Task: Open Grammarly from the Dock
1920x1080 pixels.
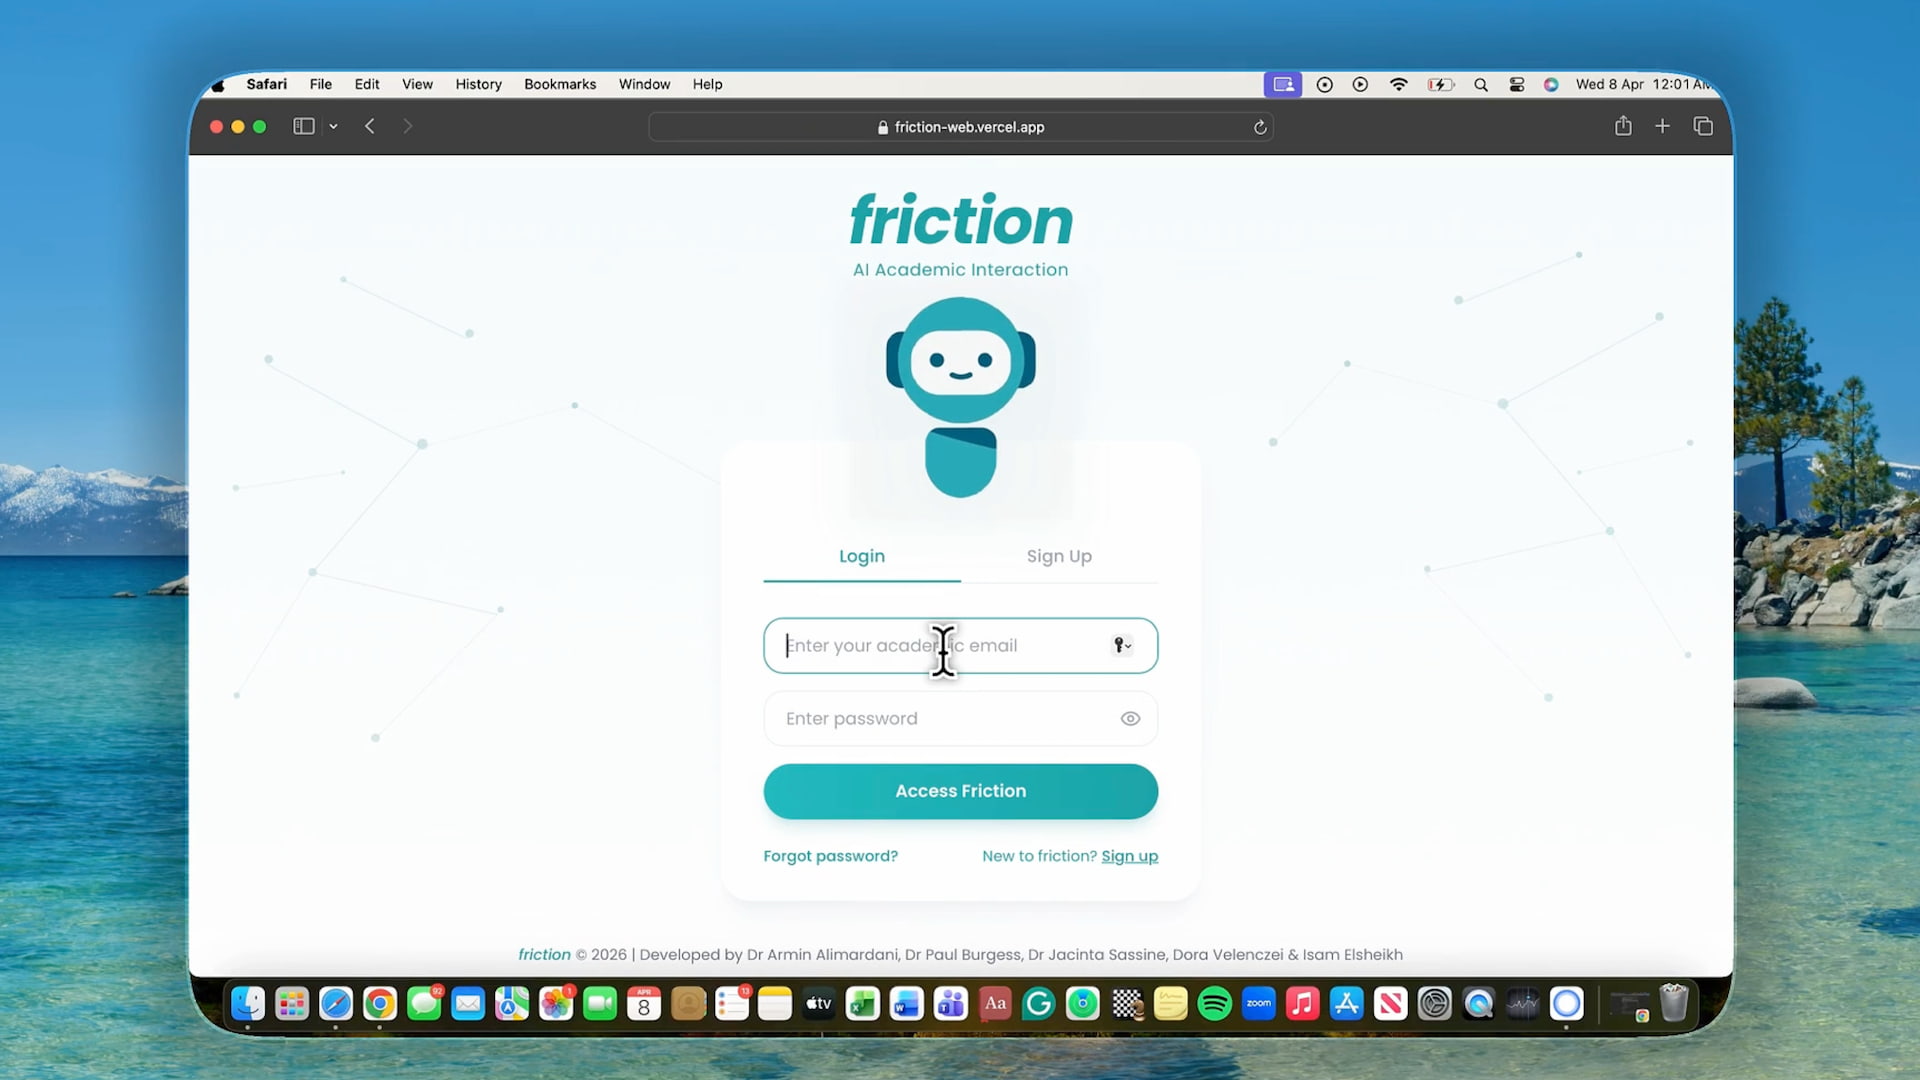Action: click(1039, 1003)
